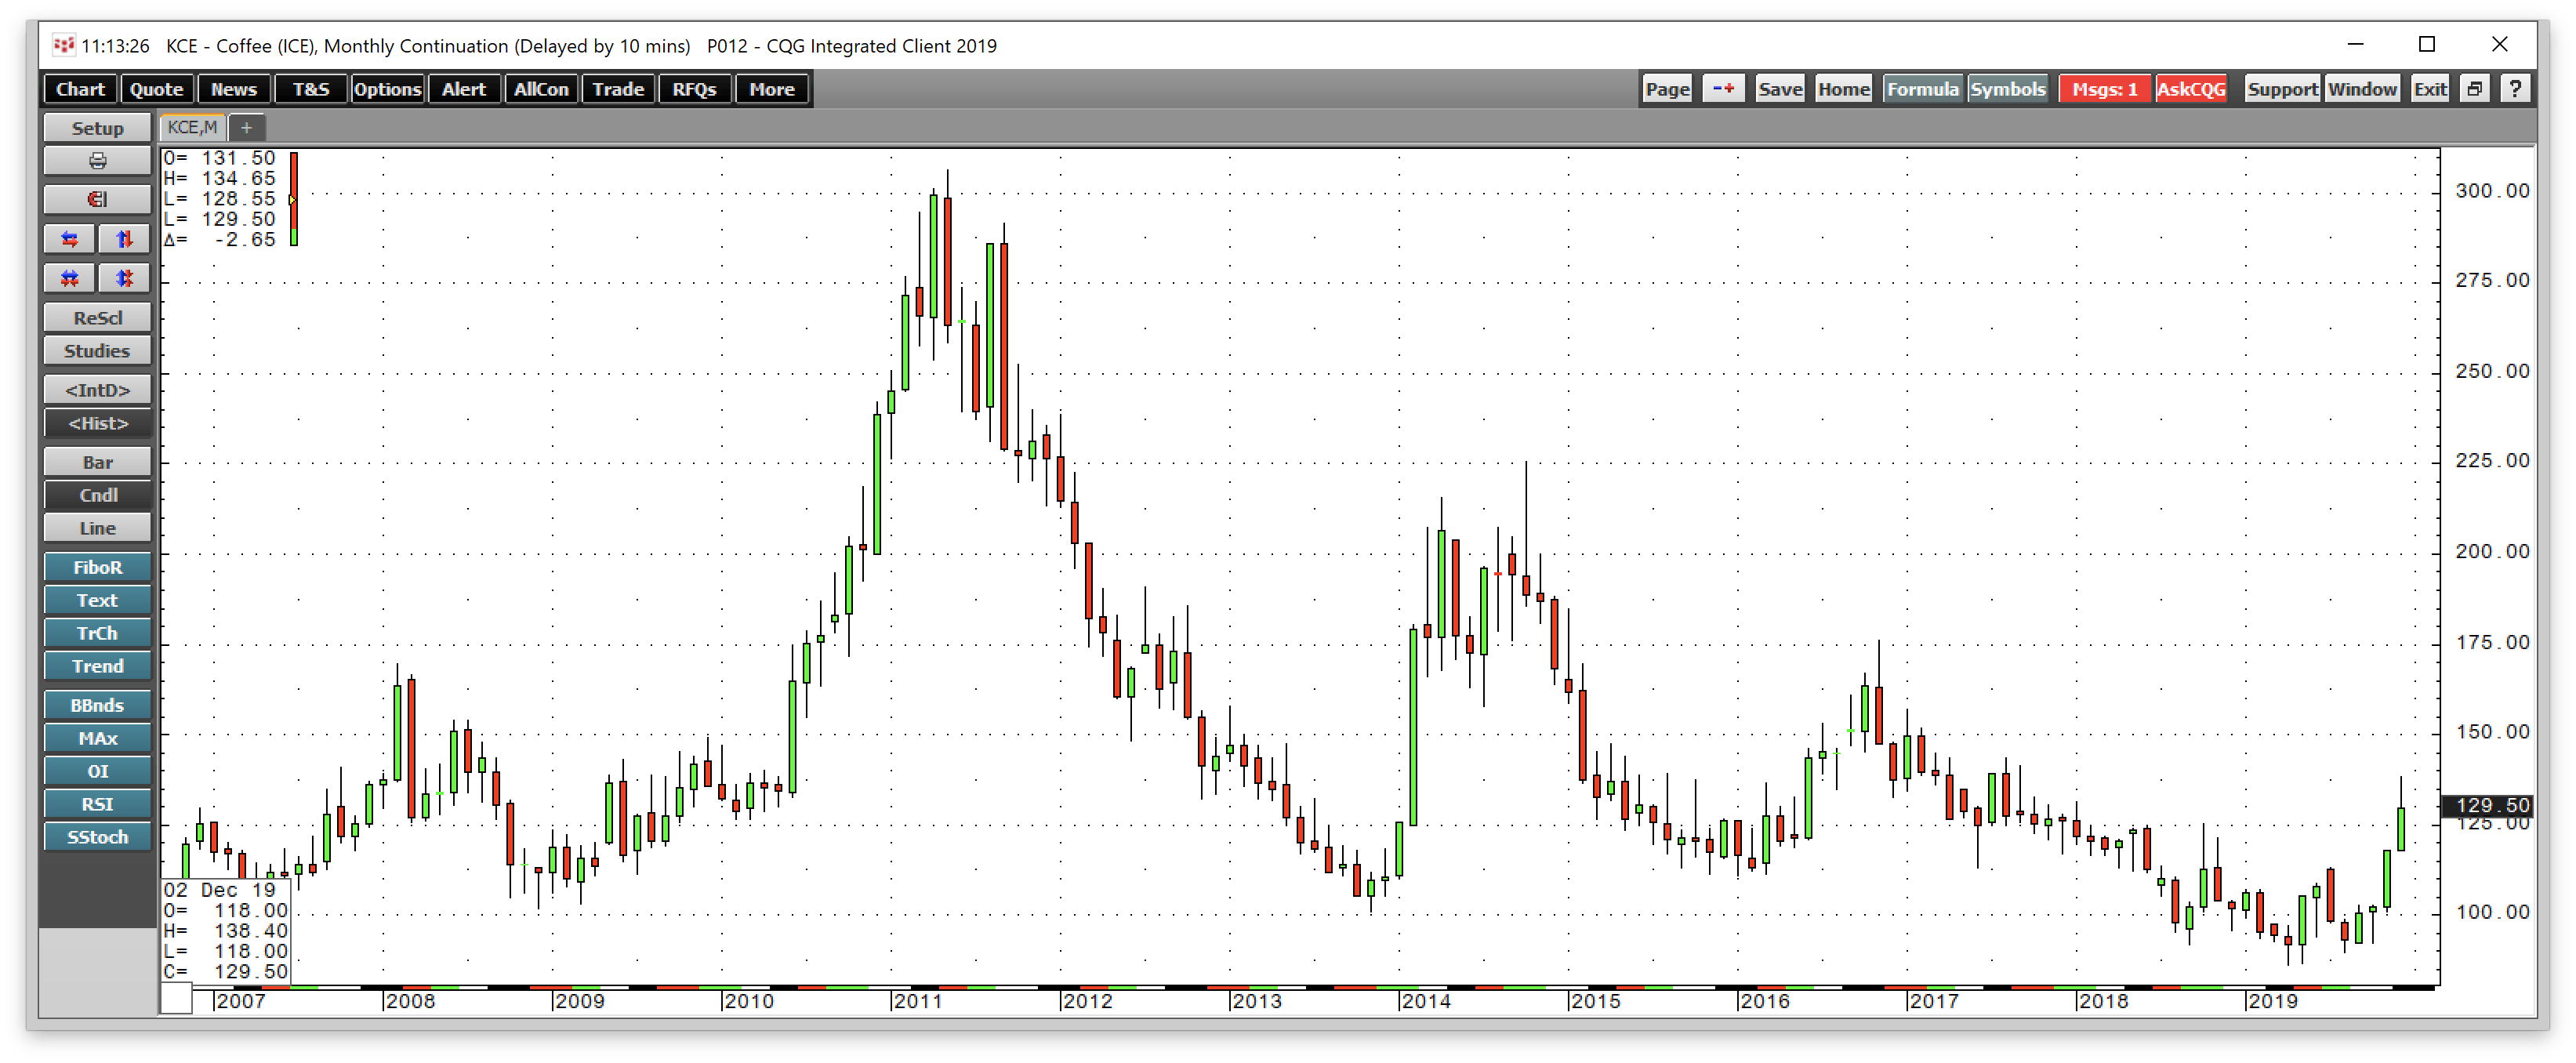Select the TrCh trend channel tool
This screenshot has width=2576, height=1063.
click(x=97, y=633)
